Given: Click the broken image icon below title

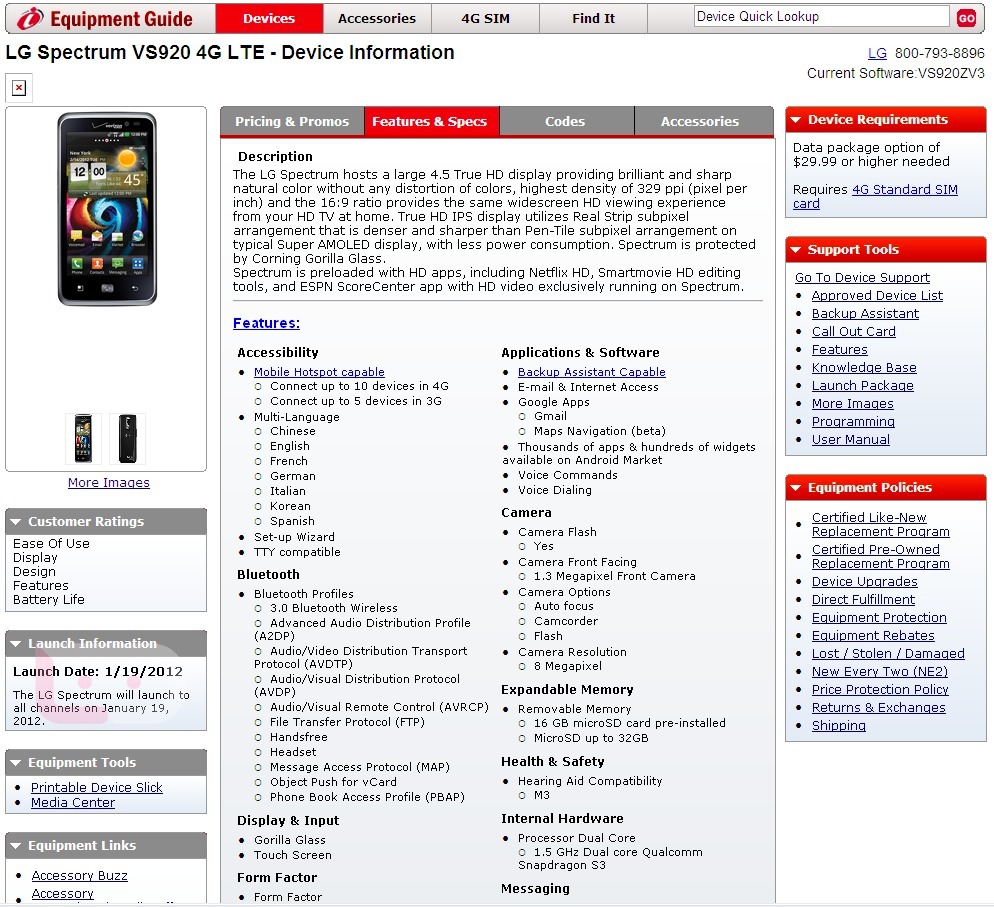Looking at the screenshot, I should (x=19, y=87).
